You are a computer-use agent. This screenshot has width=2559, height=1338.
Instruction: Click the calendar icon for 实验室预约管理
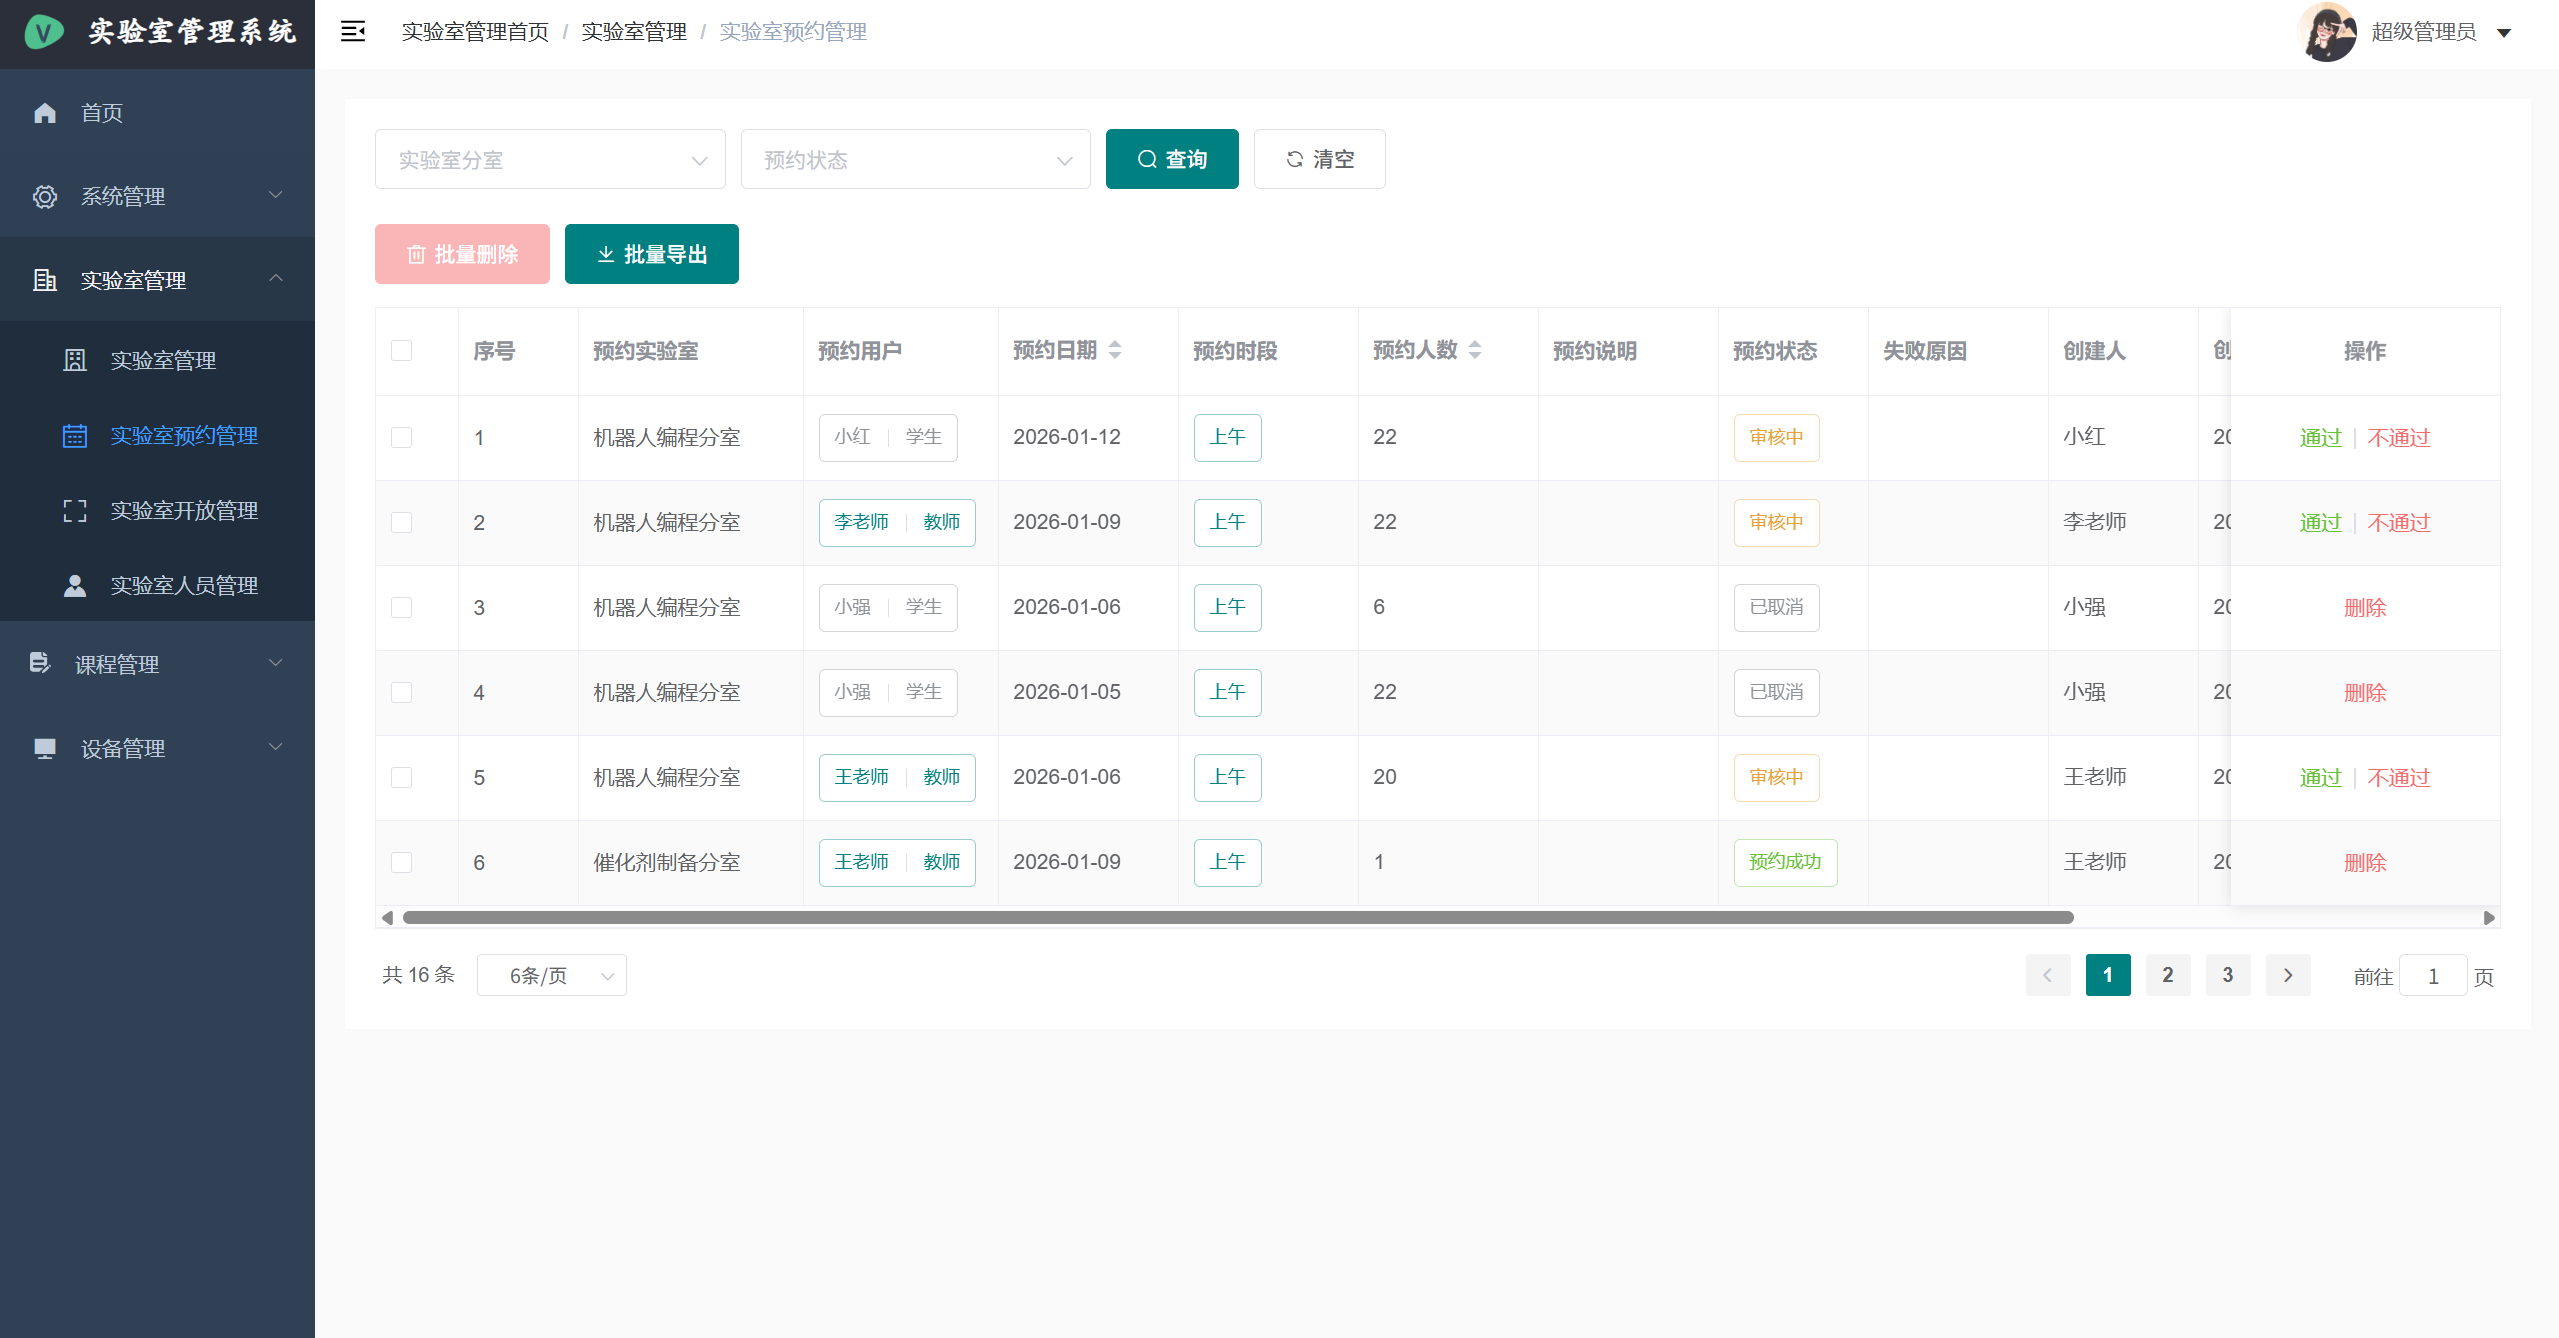75,436
